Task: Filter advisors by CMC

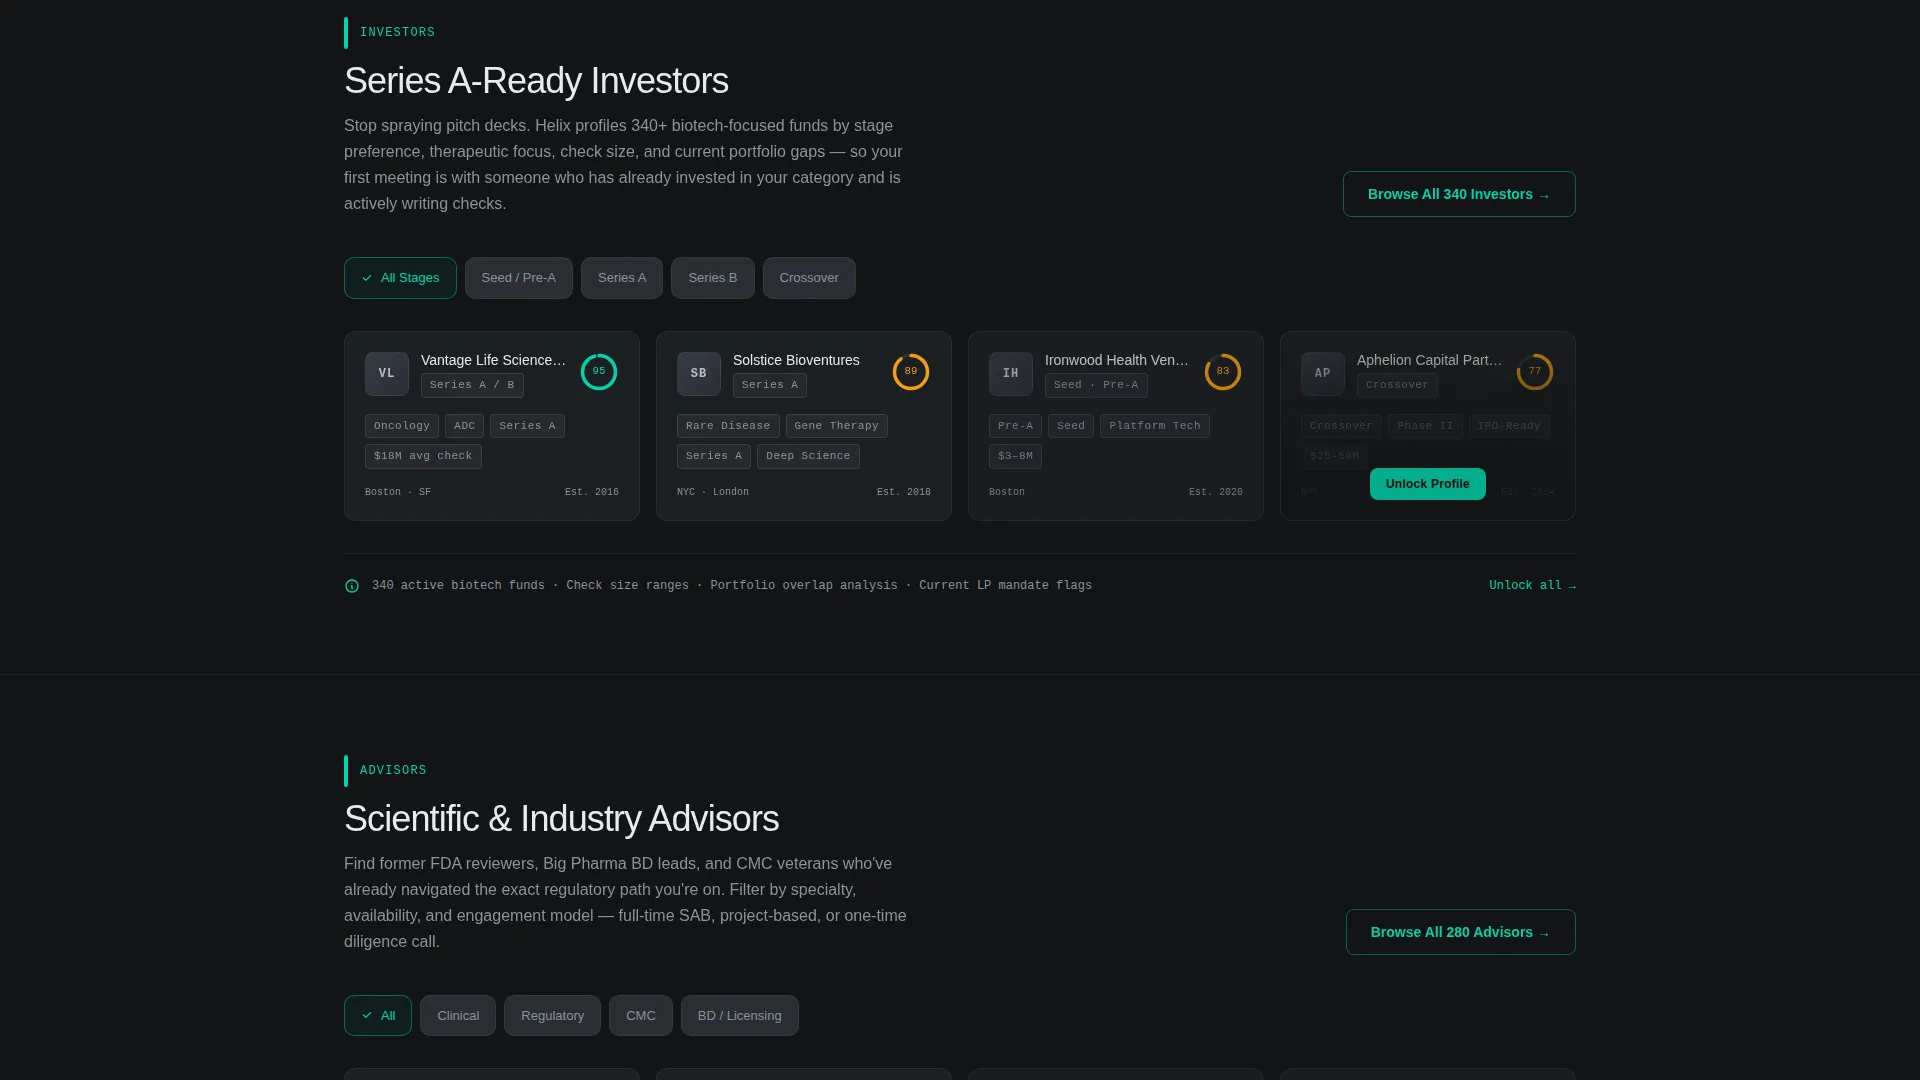Action: [641, 1016]
